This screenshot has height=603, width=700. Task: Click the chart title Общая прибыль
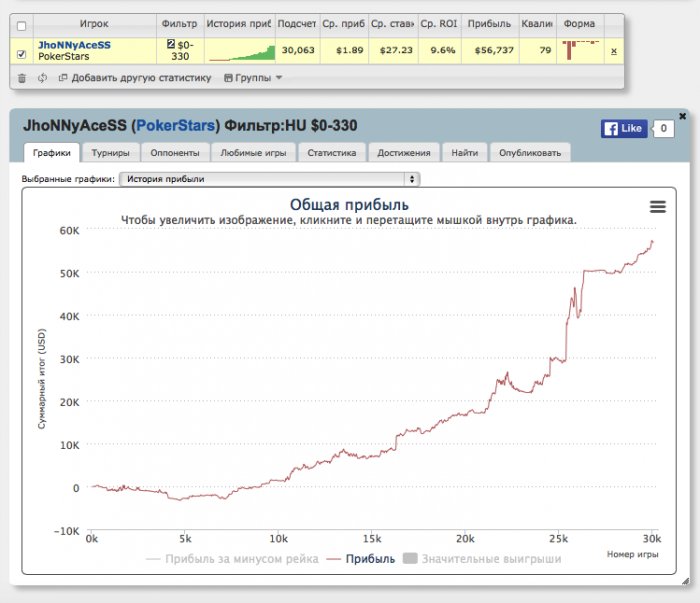[x=349, y=204]
